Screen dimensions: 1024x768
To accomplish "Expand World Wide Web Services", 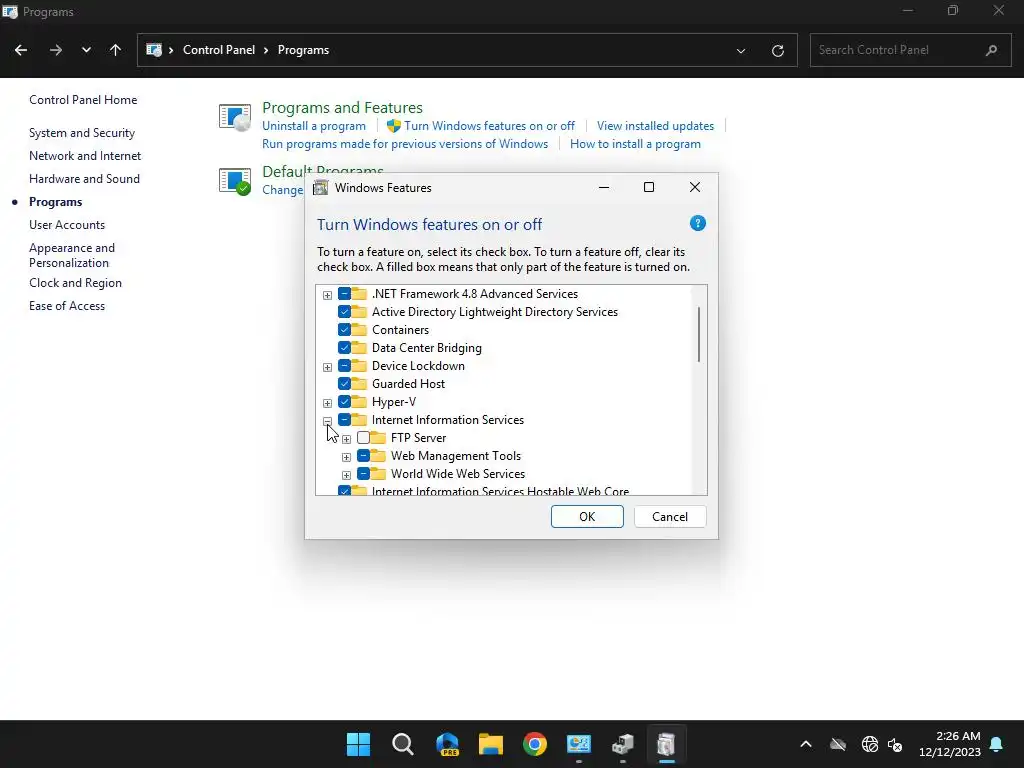I will pos(346,475).
